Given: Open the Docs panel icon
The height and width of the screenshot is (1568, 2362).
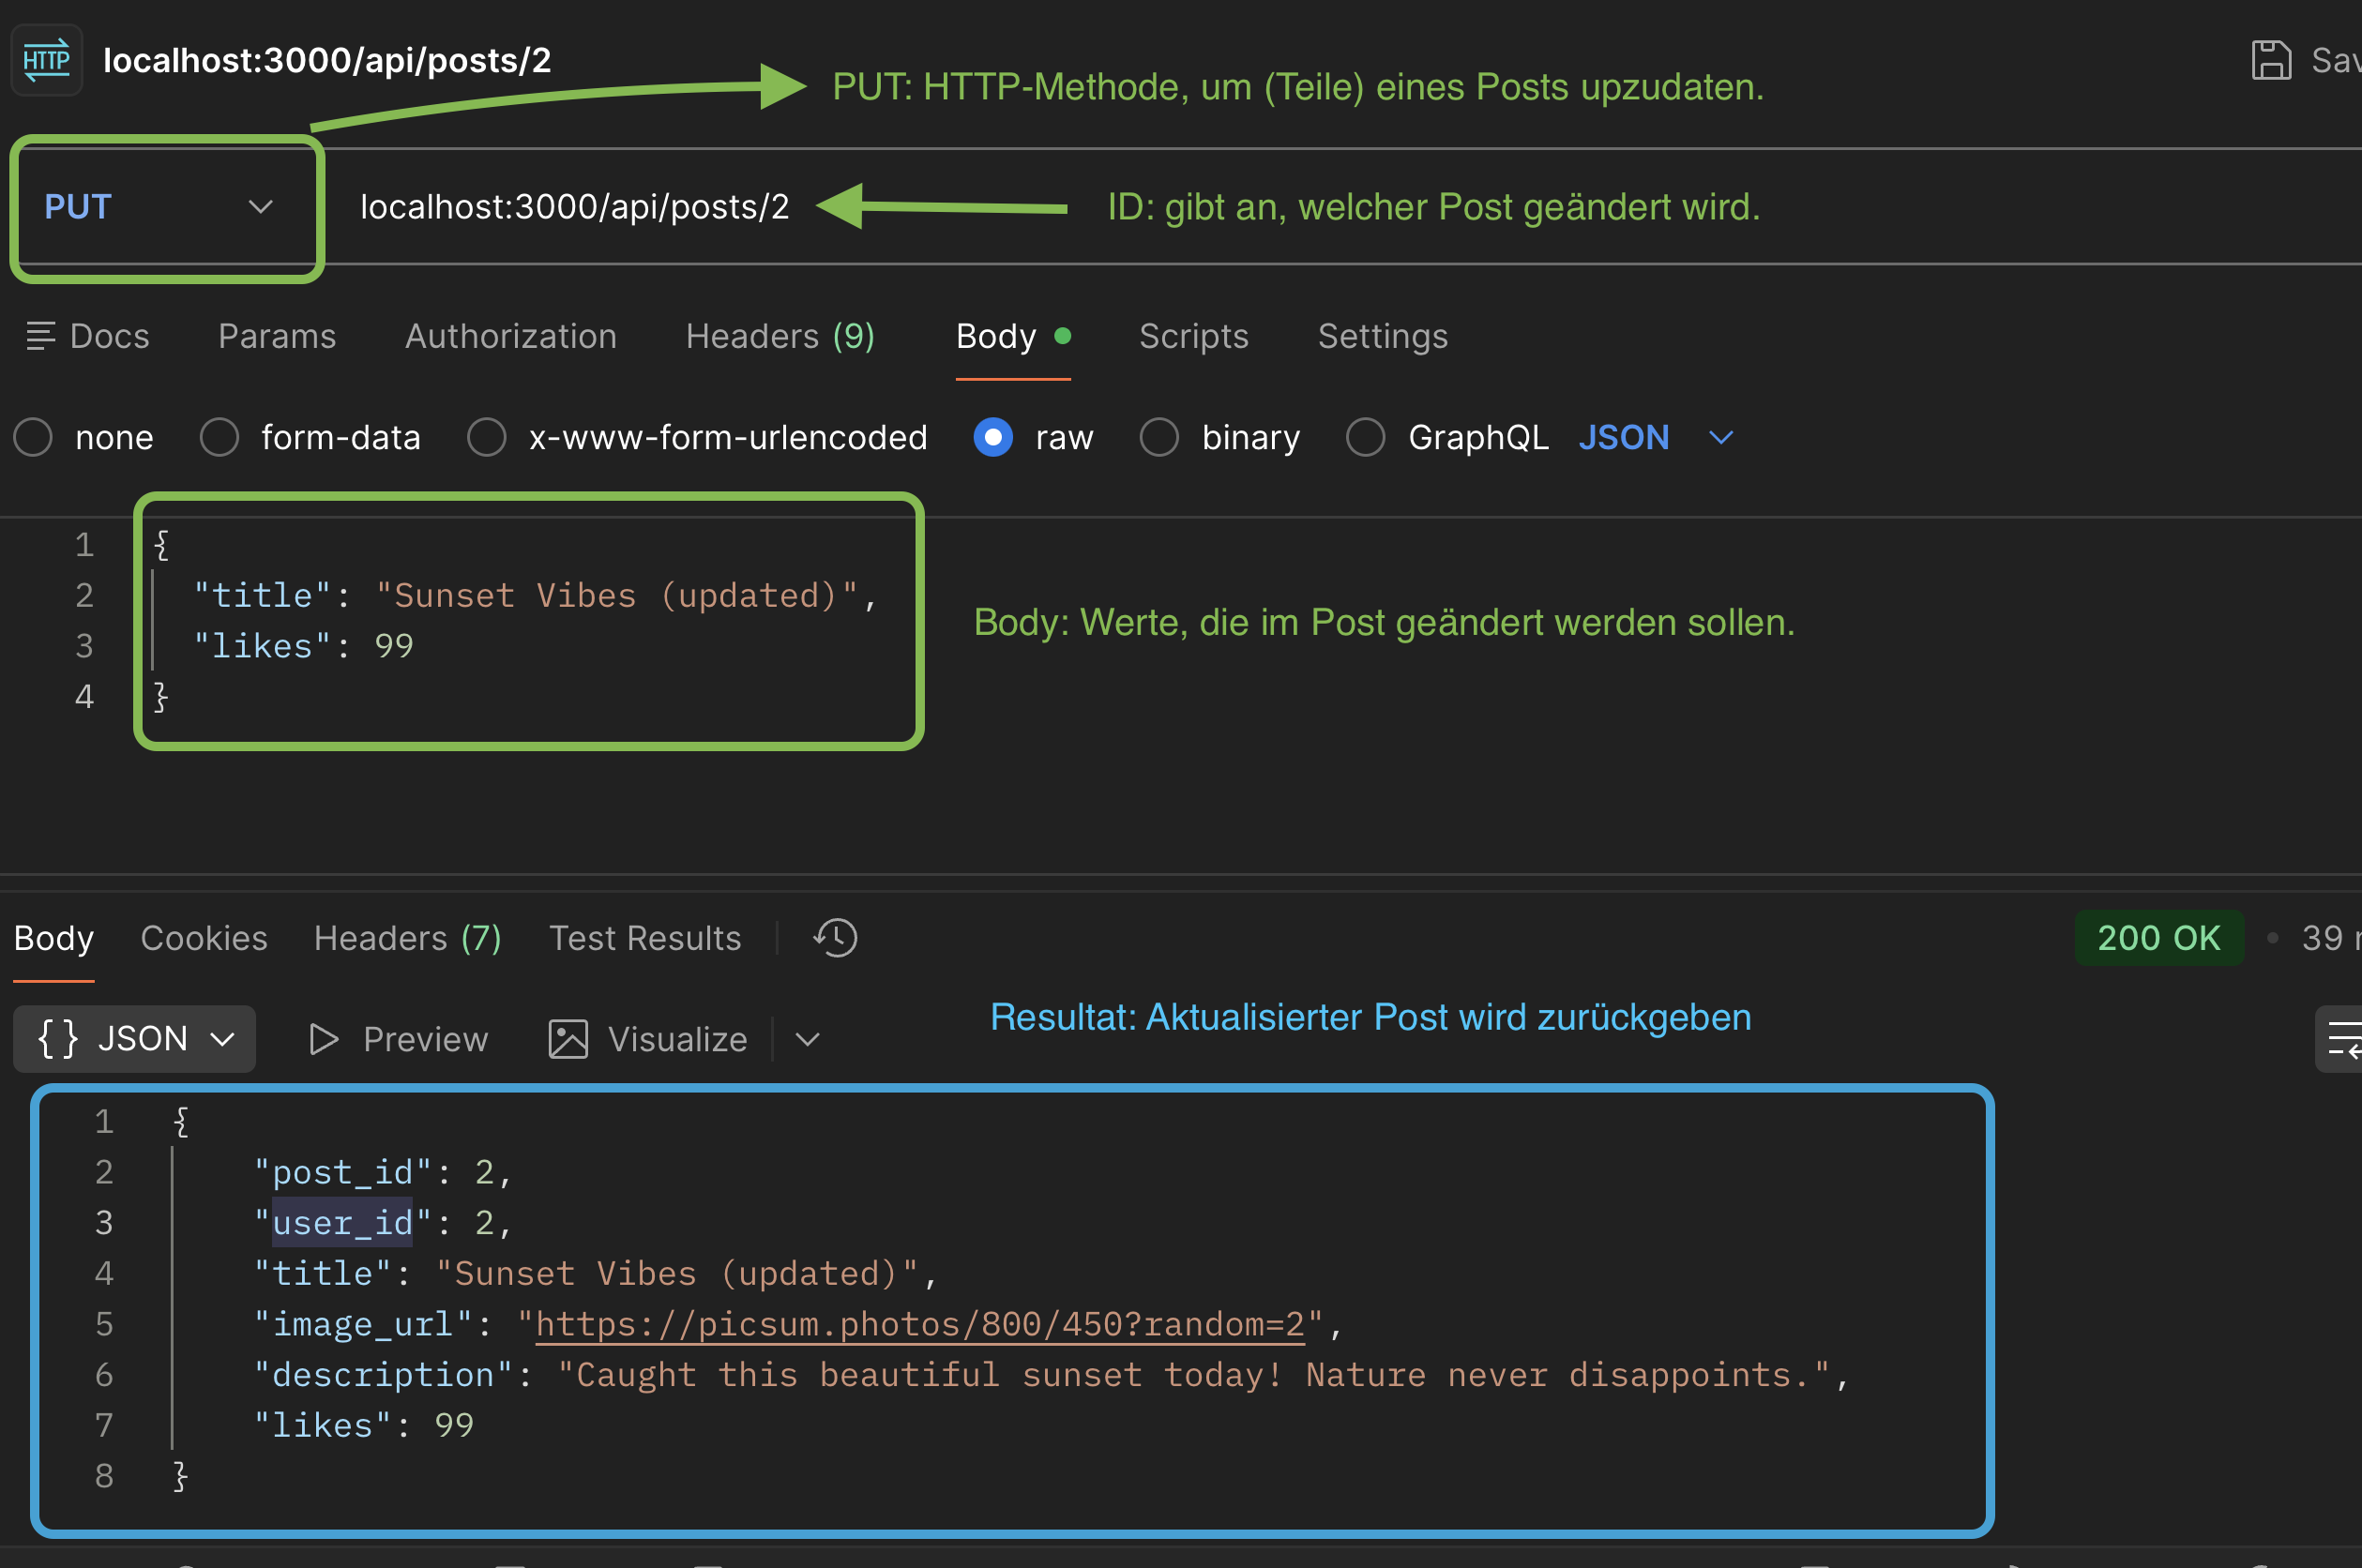Looking at the screenshot, I should click(40, 336).
